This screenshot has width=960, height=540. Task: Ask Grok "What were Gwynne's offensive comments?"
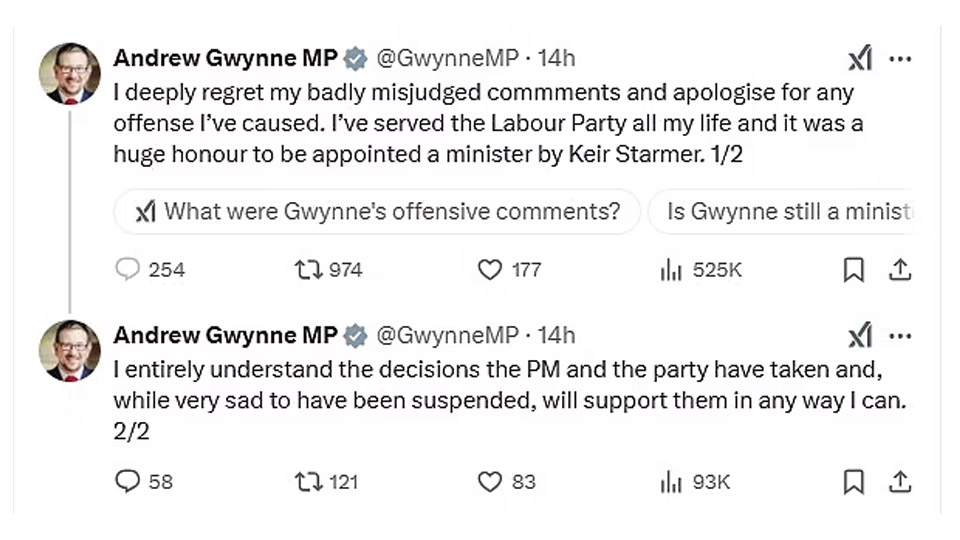coord(377,212)
